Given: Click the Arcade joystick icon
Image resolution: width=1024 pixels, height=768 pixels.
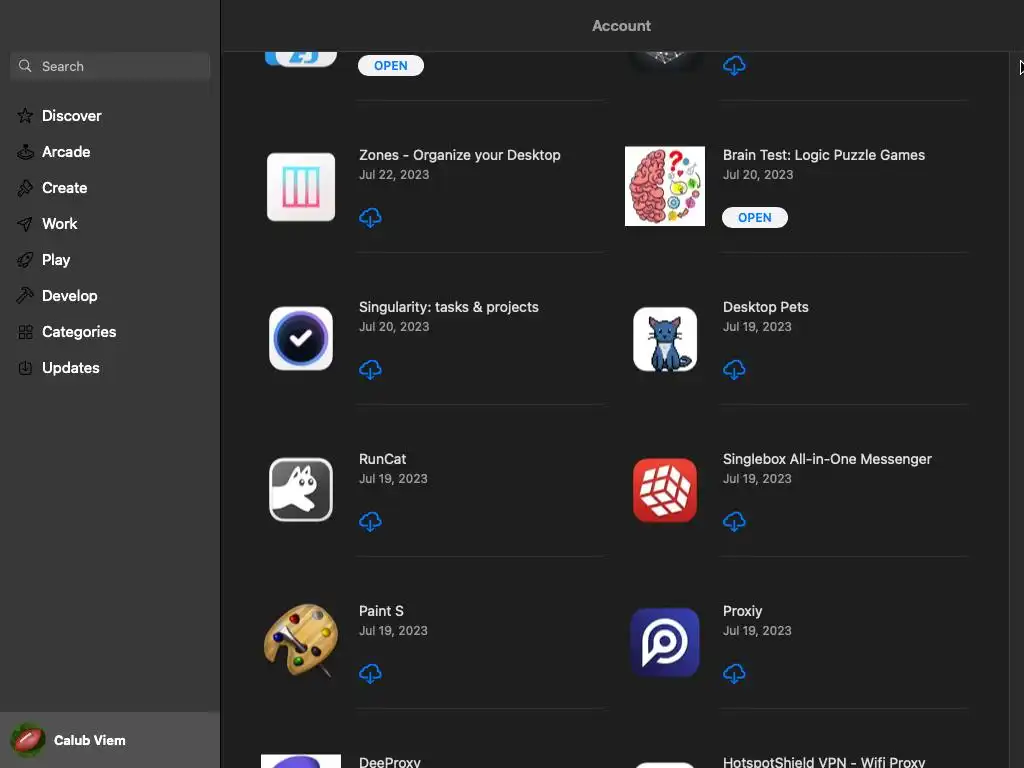Looking at the screenshot, I should tap(25, 152).
